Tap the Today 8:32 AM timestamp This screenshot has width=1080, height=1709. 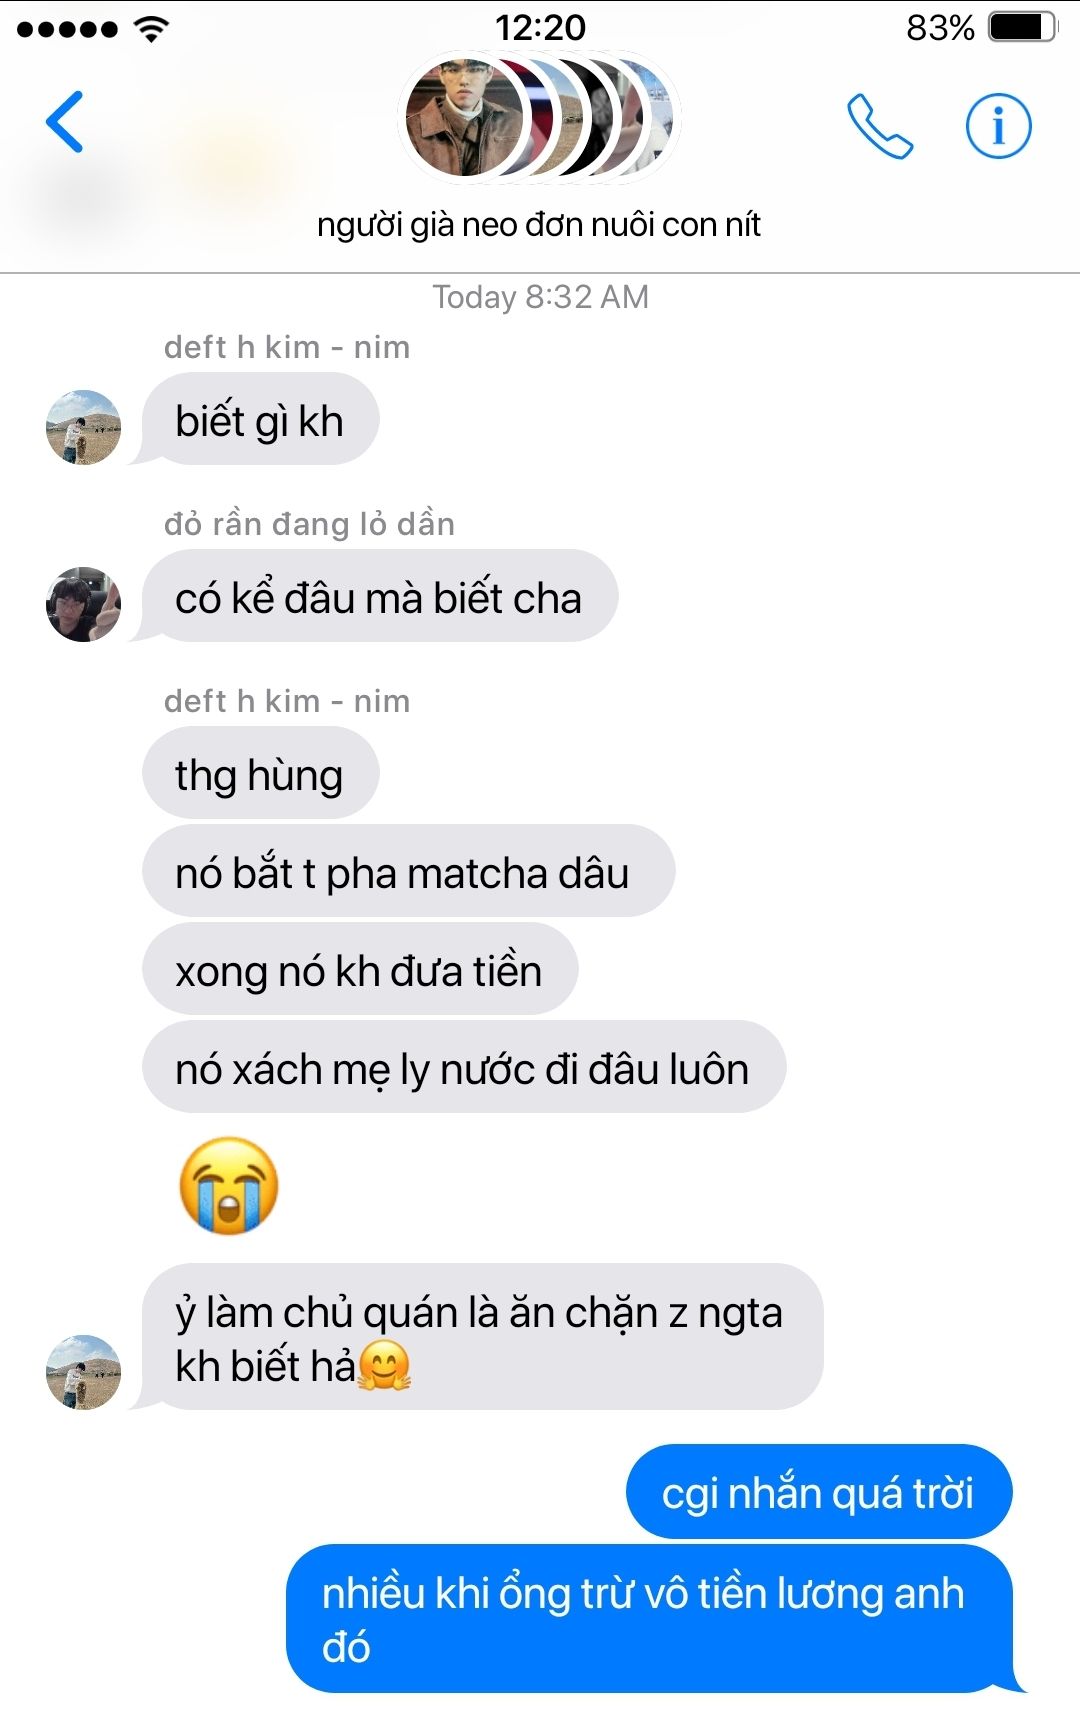point(540,297)
